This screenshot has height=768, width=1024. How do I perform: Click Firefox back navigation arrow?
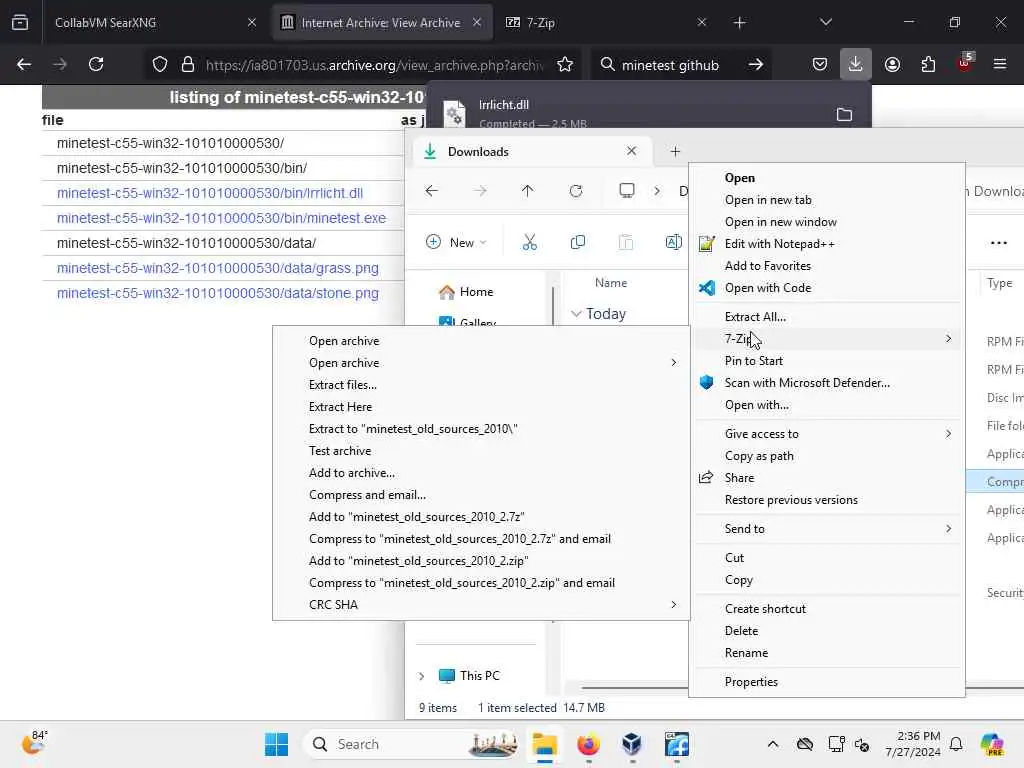tap(24, 65)
